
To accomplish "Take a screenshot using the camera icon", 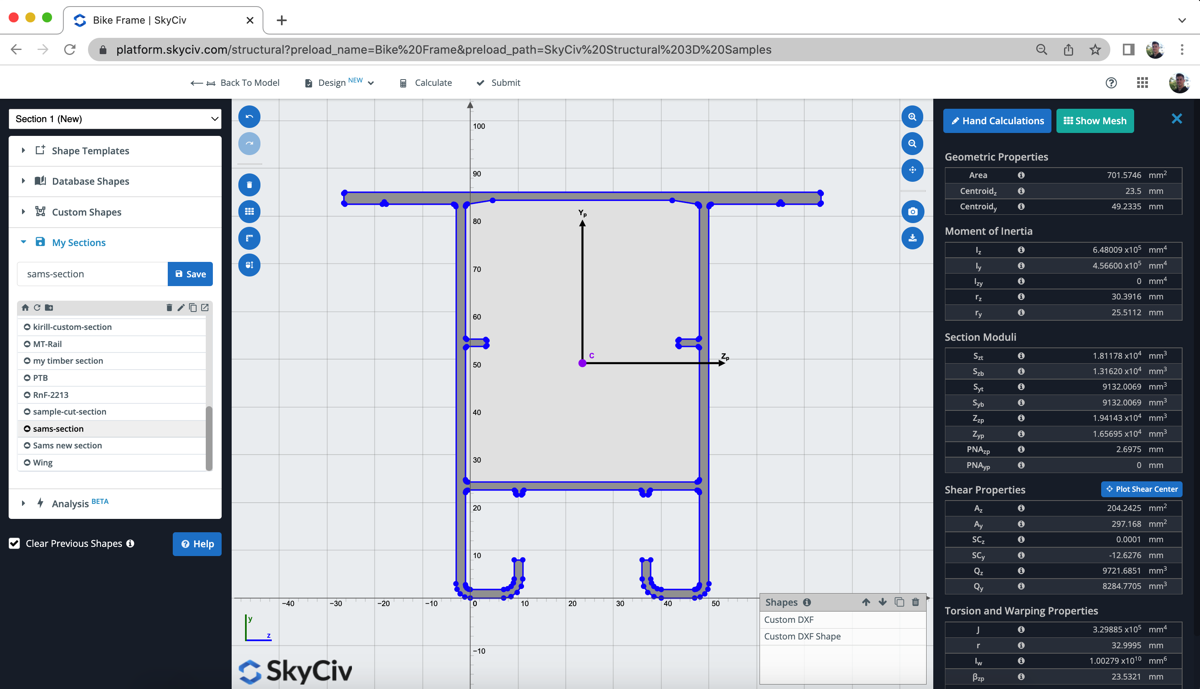I will [912, 211].
